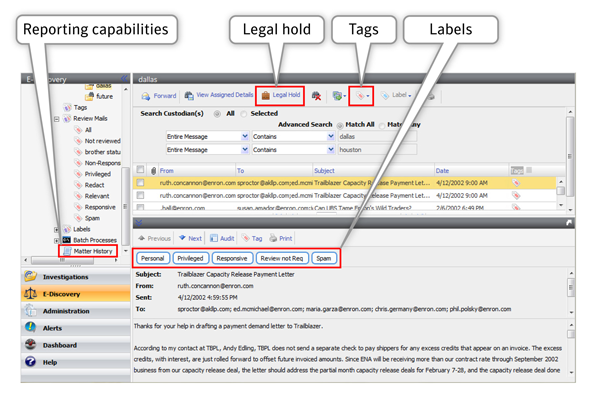This screenshot has height=395, width=590.
Task: Collapse the Review Mails tree node
Action: pos(56,119)
